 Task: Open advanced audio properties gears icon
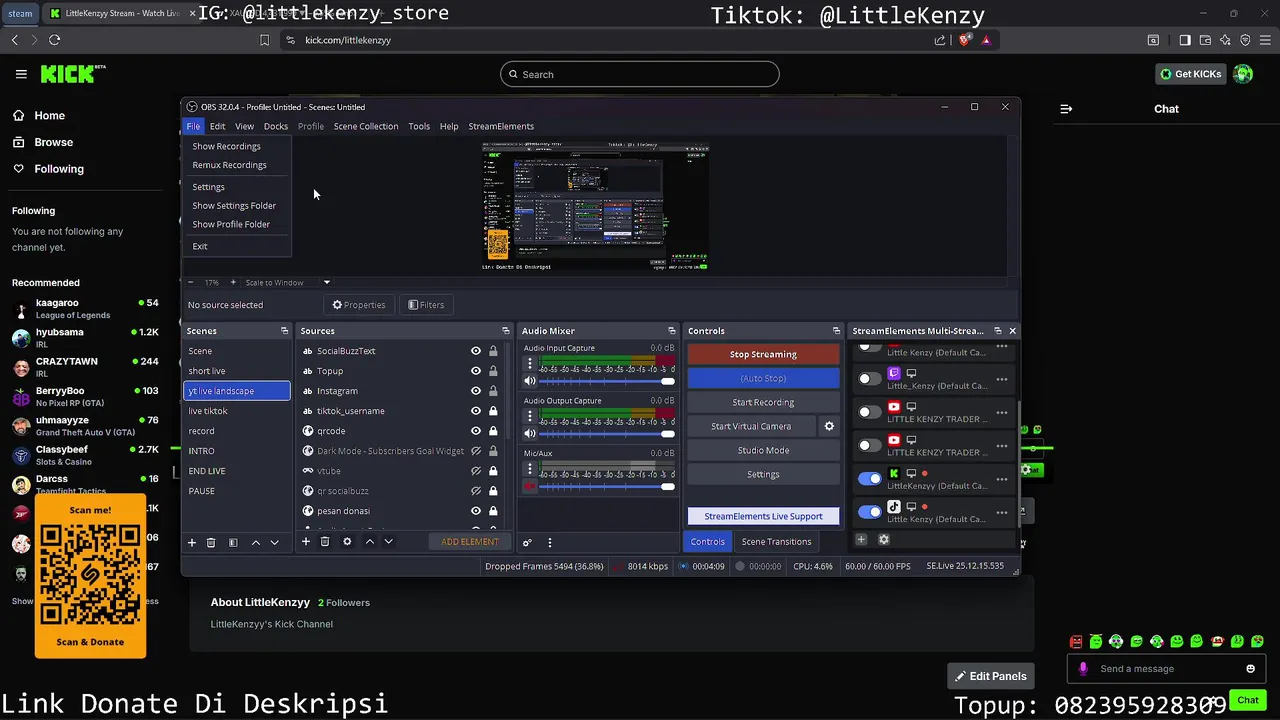527,543
